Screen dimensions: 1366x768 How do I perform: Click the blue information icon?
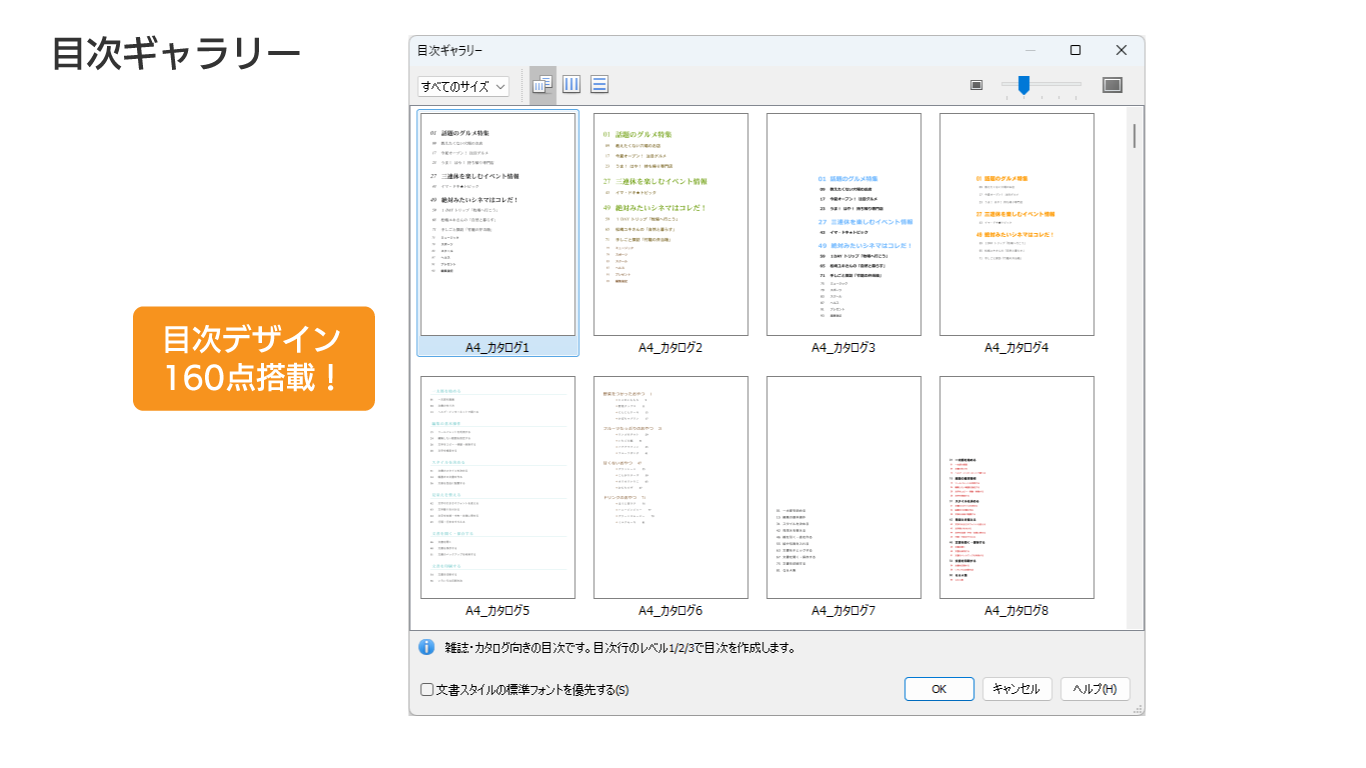[x=427, y=647]
